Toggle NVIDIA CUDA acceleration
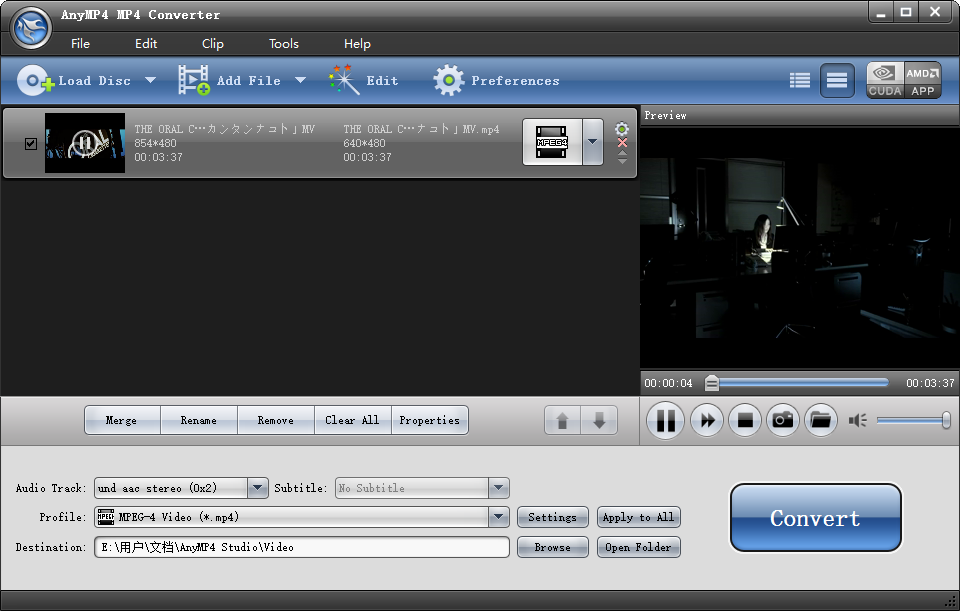 pos(885,80)
